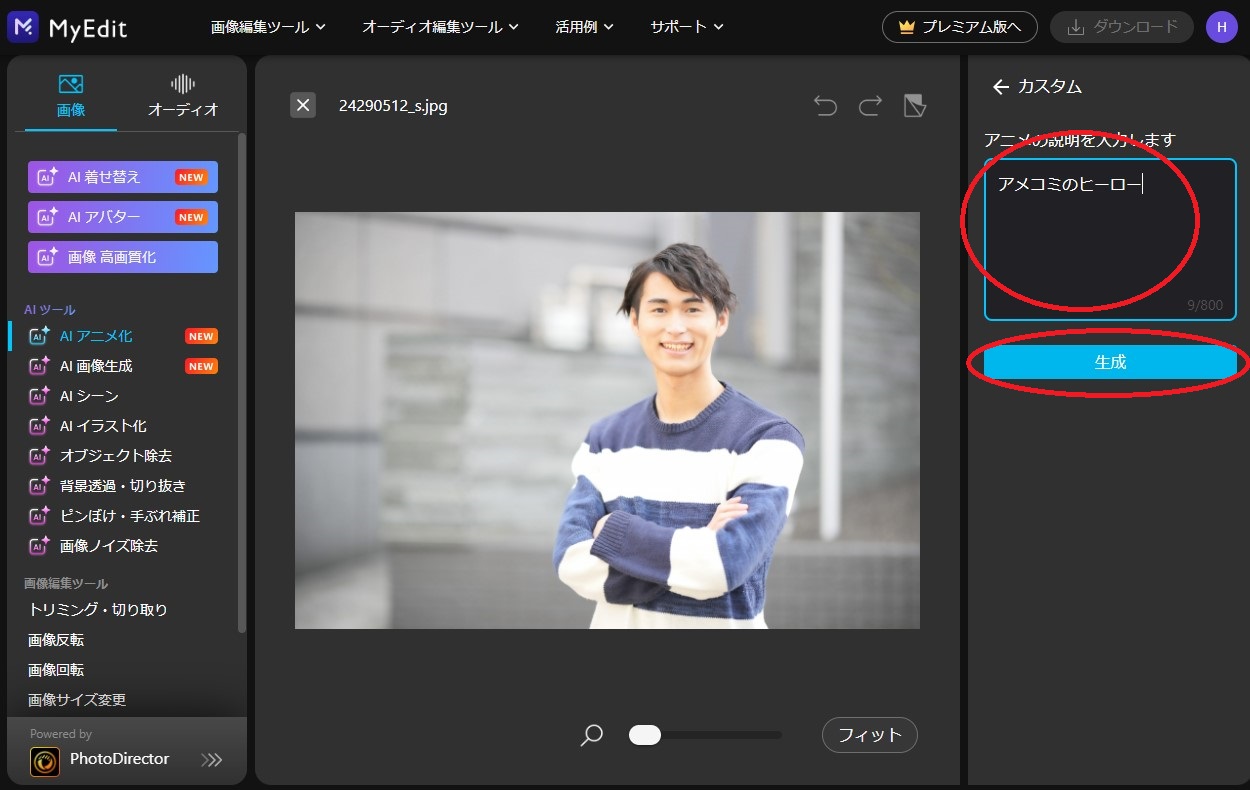Click the ダウンロード button

1122,27
